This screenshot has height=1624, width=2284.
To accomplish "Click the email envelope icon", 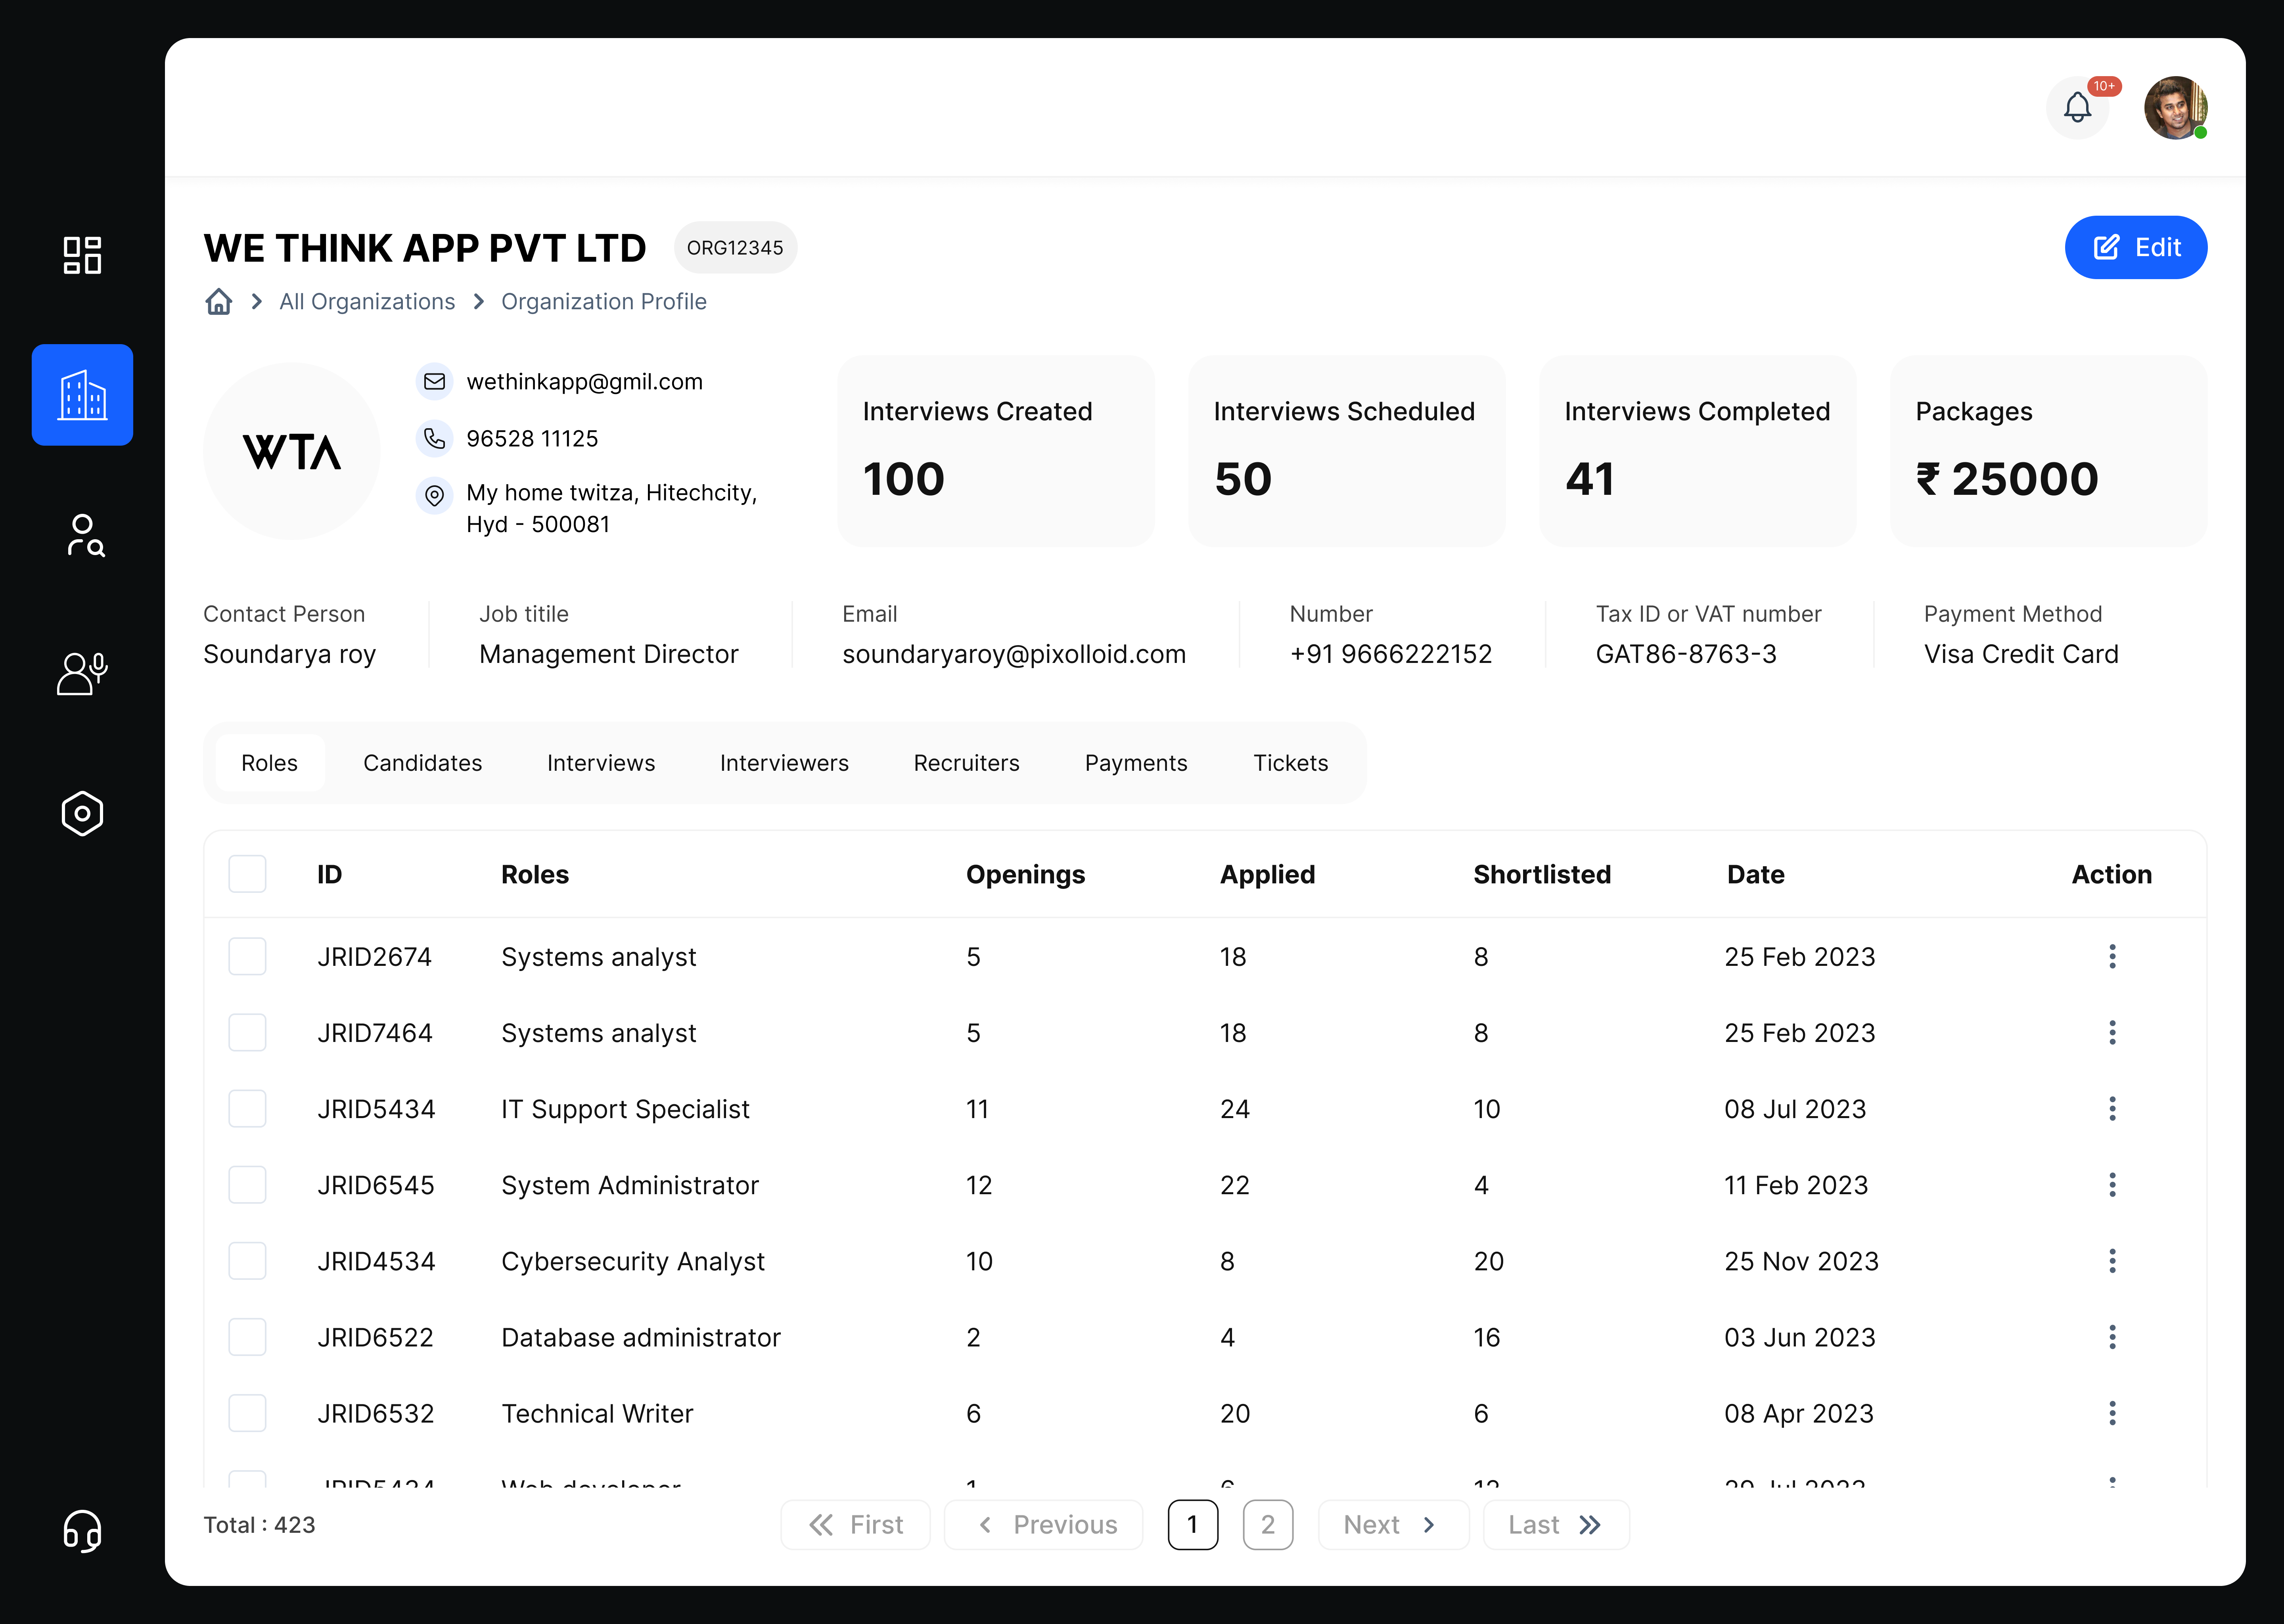I will (434, 381).
